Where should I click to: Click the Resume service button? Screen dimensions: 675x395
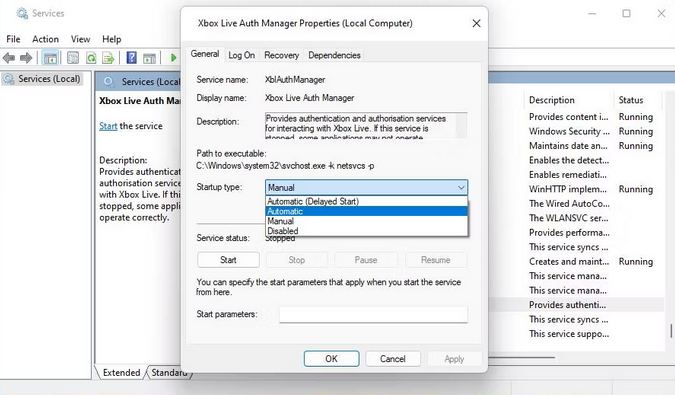click(x=436, y=260)
